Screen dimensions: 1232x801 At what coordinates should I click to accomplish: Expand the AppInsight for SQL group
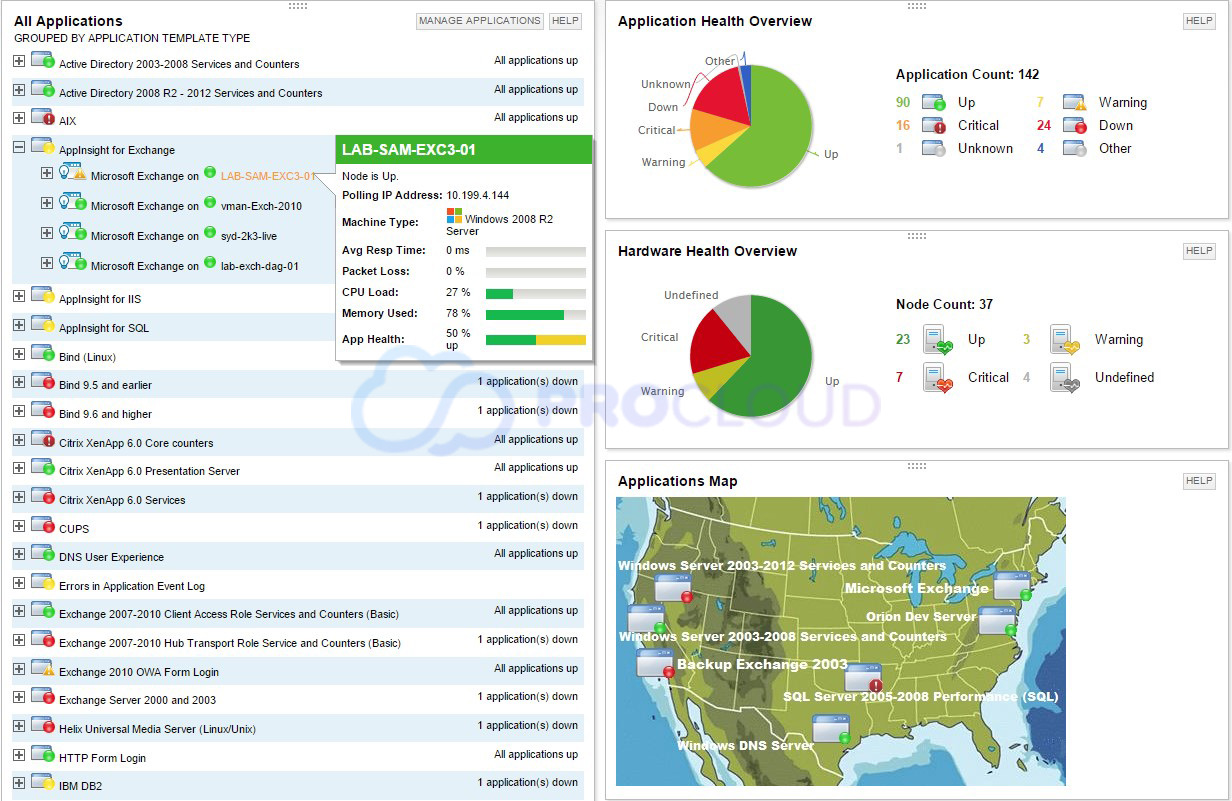tap(19, 327)
